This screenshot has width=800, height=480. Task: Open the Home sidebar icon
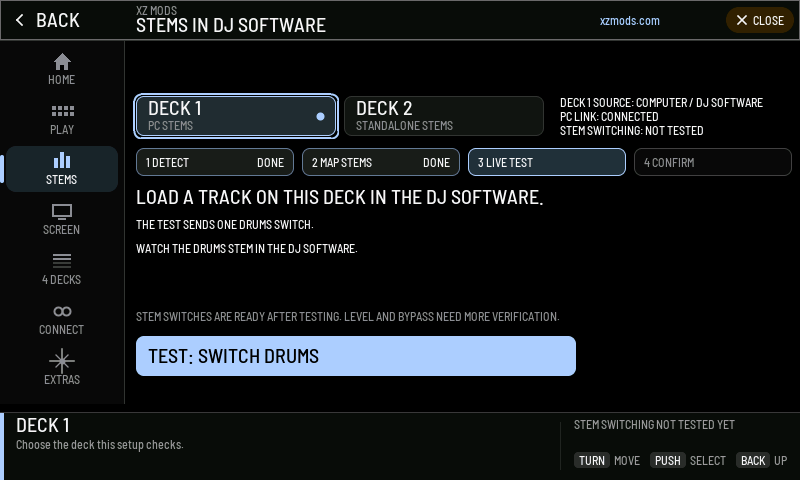coord(62,62)
